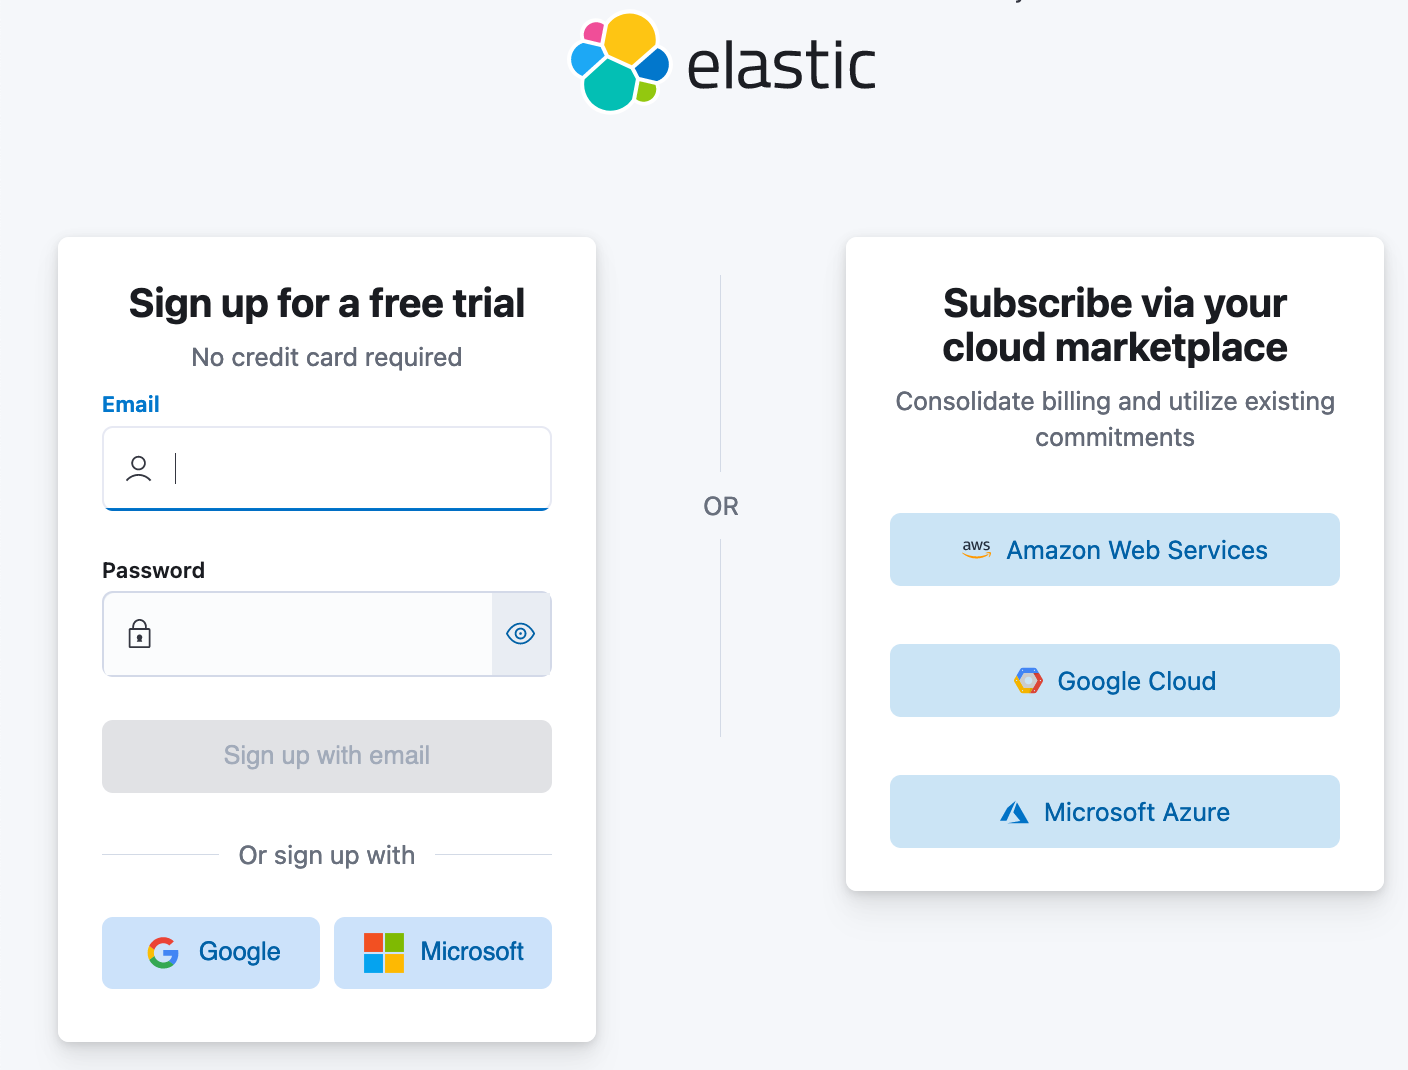Click inside the Password input field
Screen dimensions: 1408x1070
pos(300,634)
